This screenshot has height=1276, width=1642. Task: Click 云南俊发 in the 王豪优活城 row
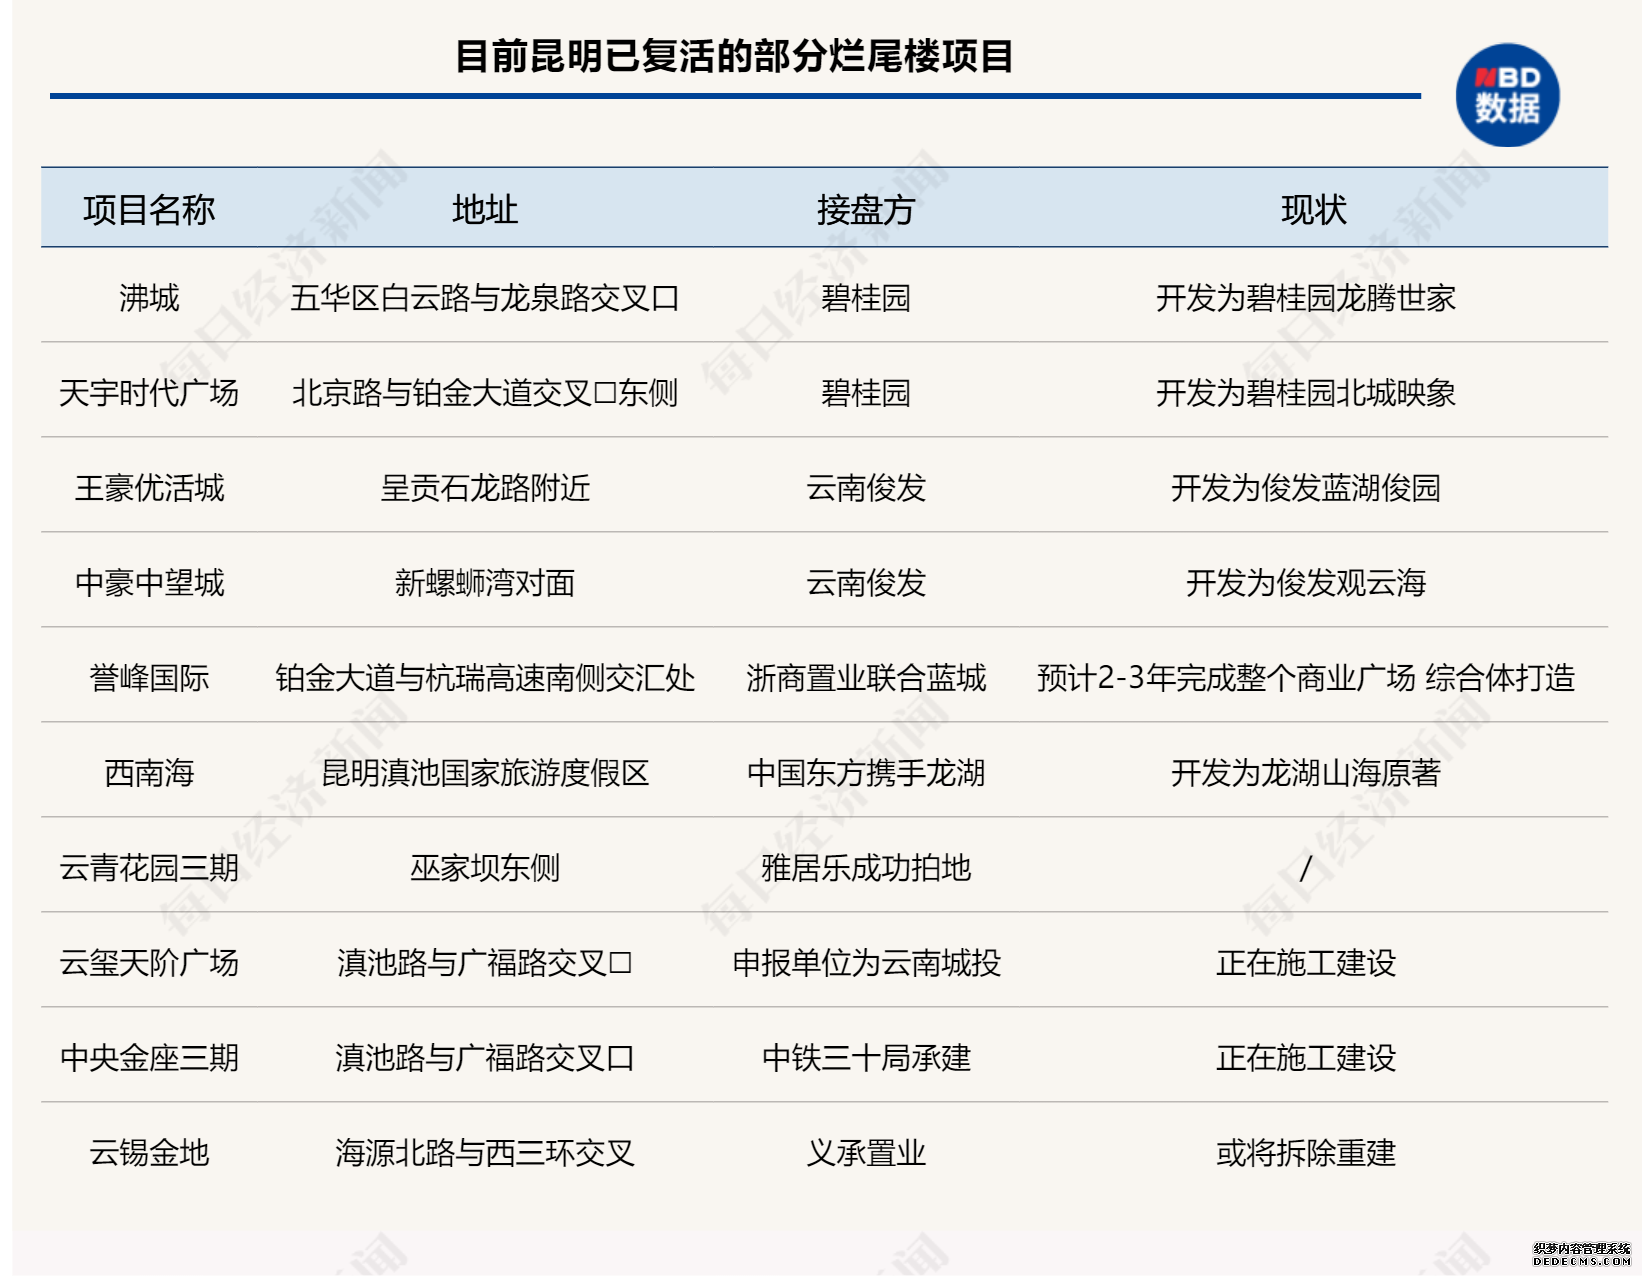click(866, 488)
